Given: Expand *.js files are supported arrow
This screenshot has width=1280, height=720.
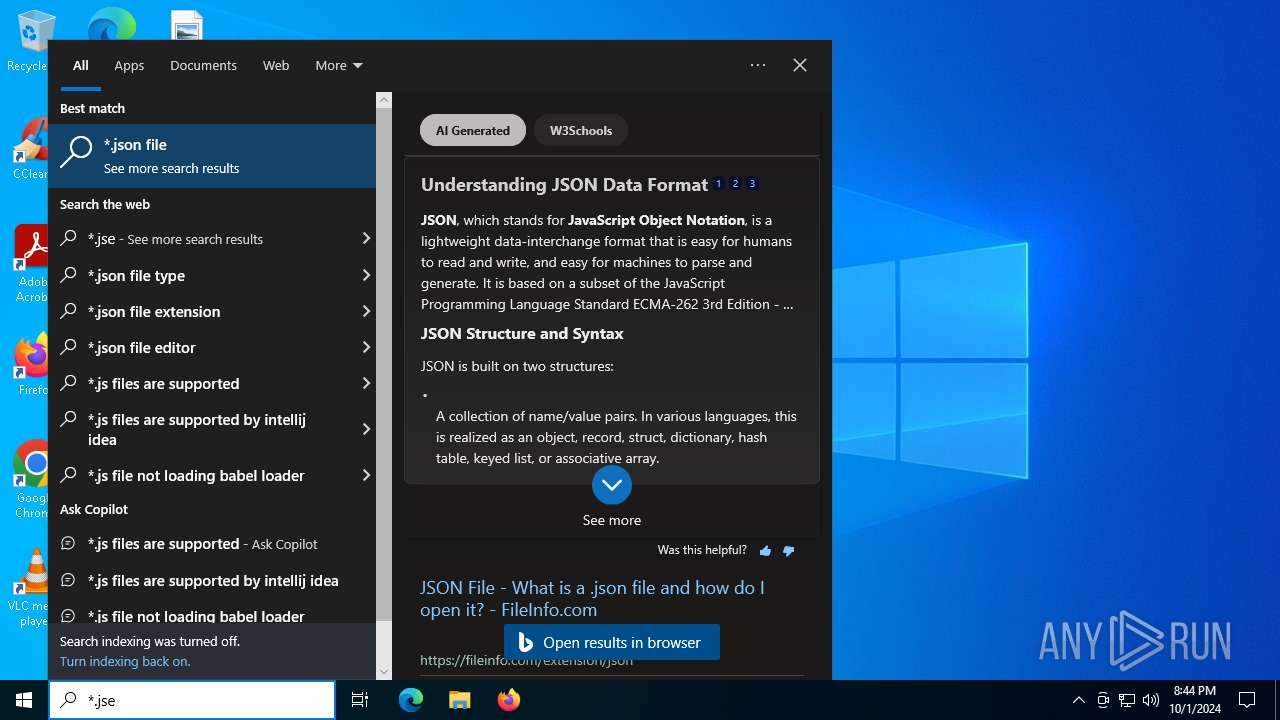Looking at the screenshot, I should (x=366, y=383).
